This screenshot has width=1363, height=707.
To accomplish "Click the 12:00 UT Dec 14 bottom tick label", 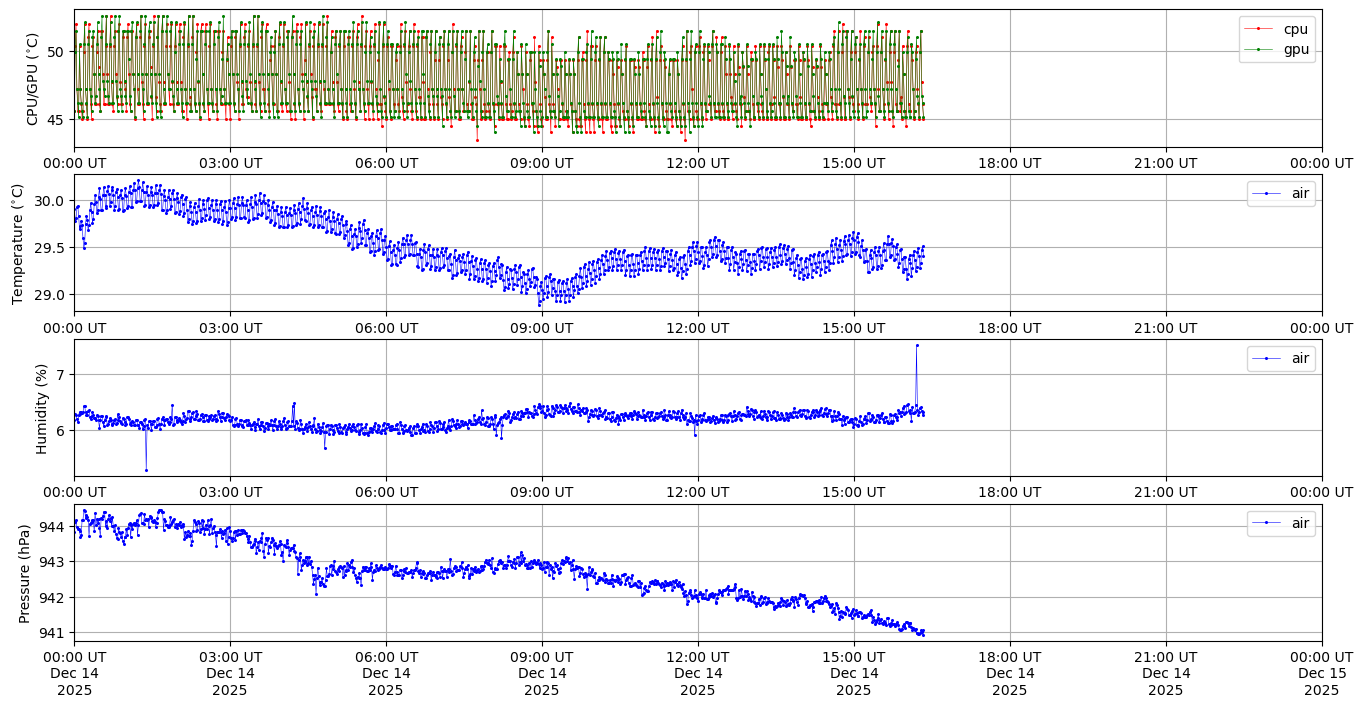I will point(696,673).
